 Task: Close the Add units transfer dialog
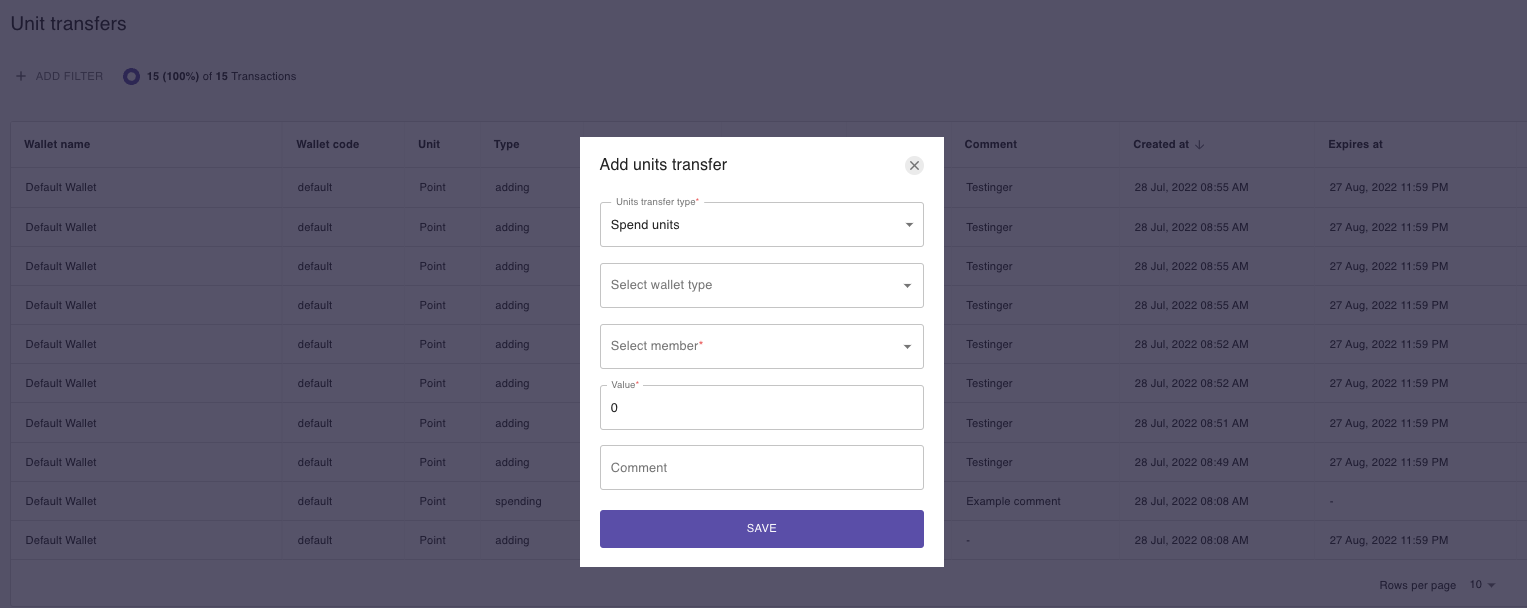click(x=914, y=166)
